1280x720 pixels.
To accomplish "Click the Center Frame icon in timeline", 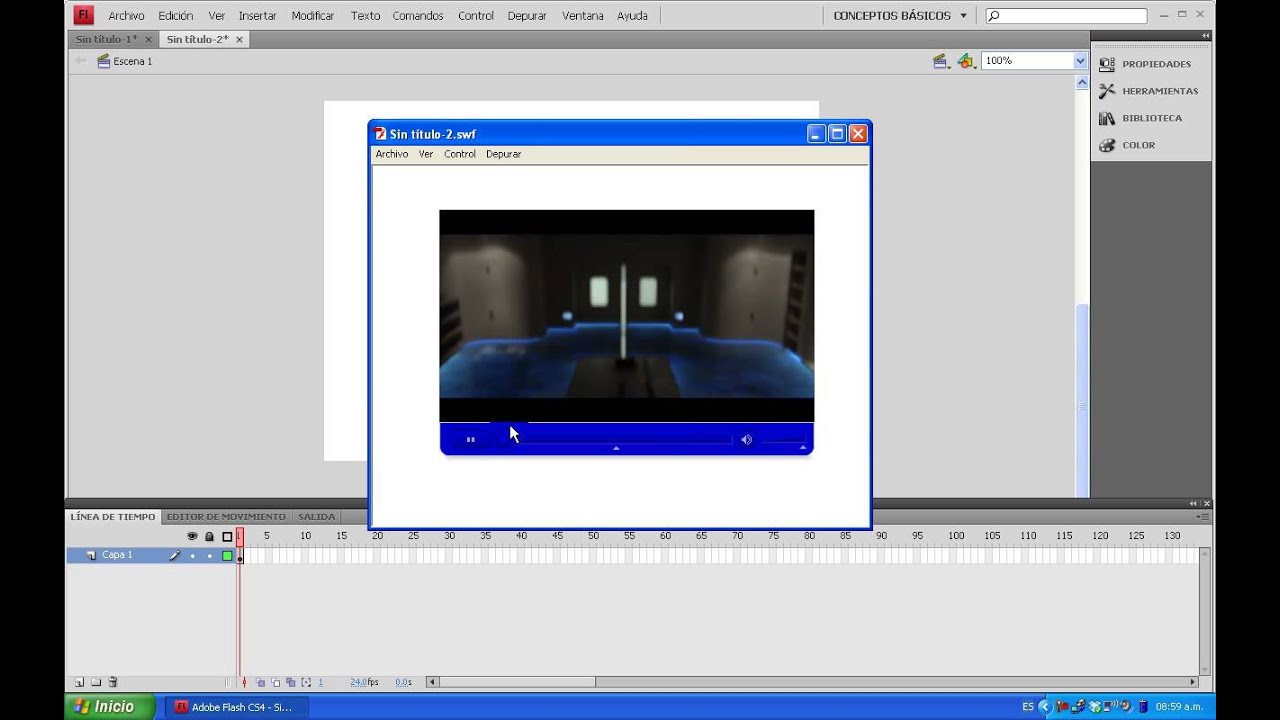I will pos(245,682).
